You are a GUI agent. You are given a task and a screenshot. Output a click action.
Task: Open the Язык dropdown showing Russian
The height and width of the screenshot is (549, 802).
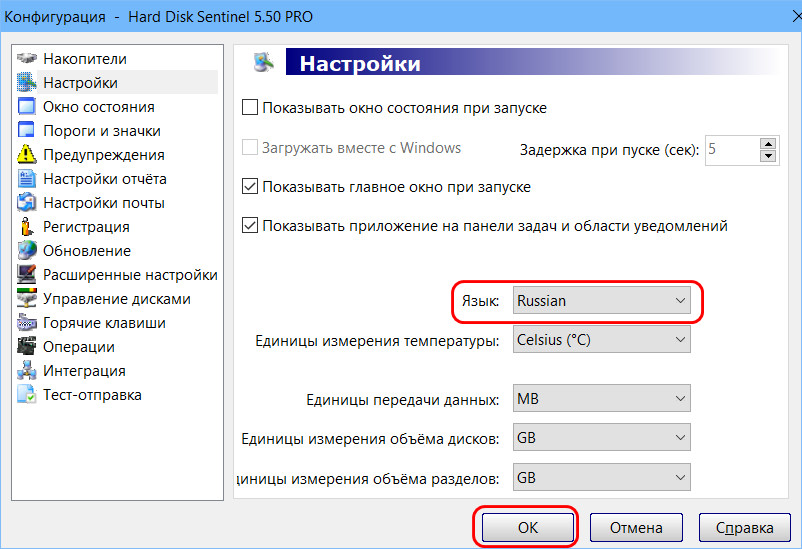[x=602, y=300]
